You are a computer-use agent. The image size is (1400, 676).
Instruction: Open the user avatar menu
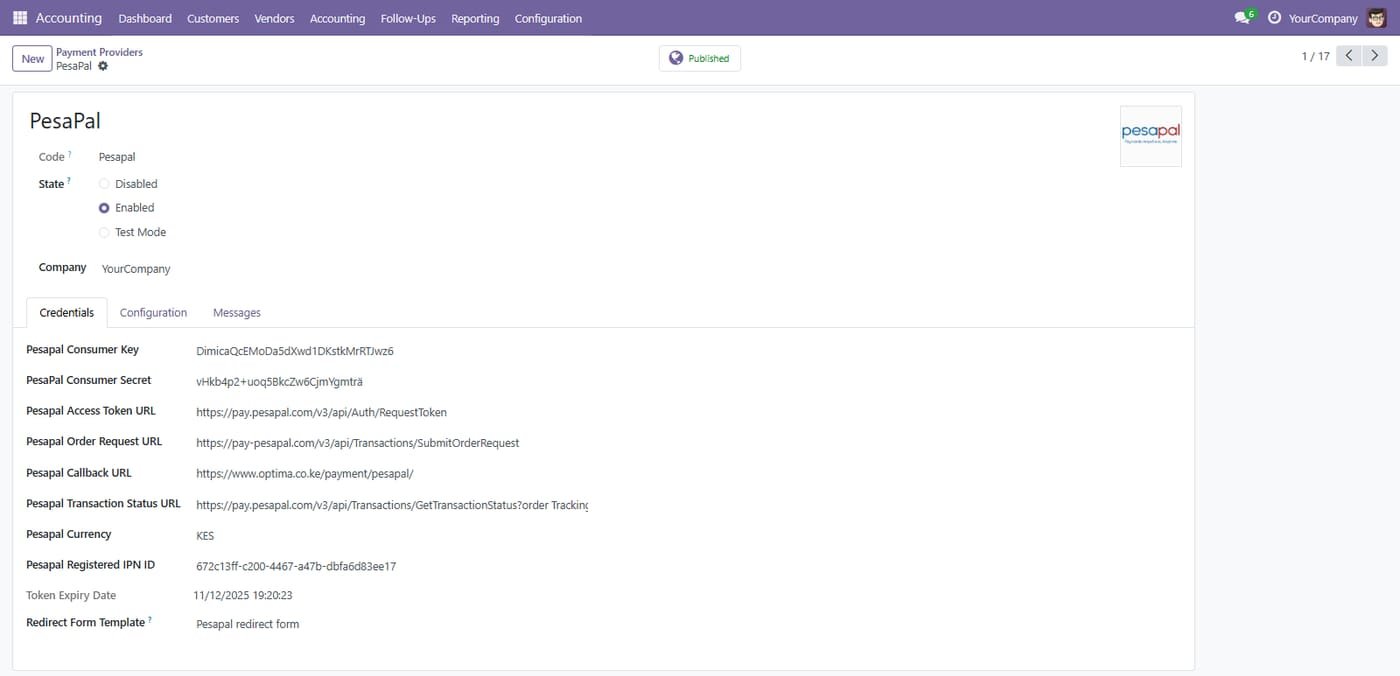point(1377,18)
